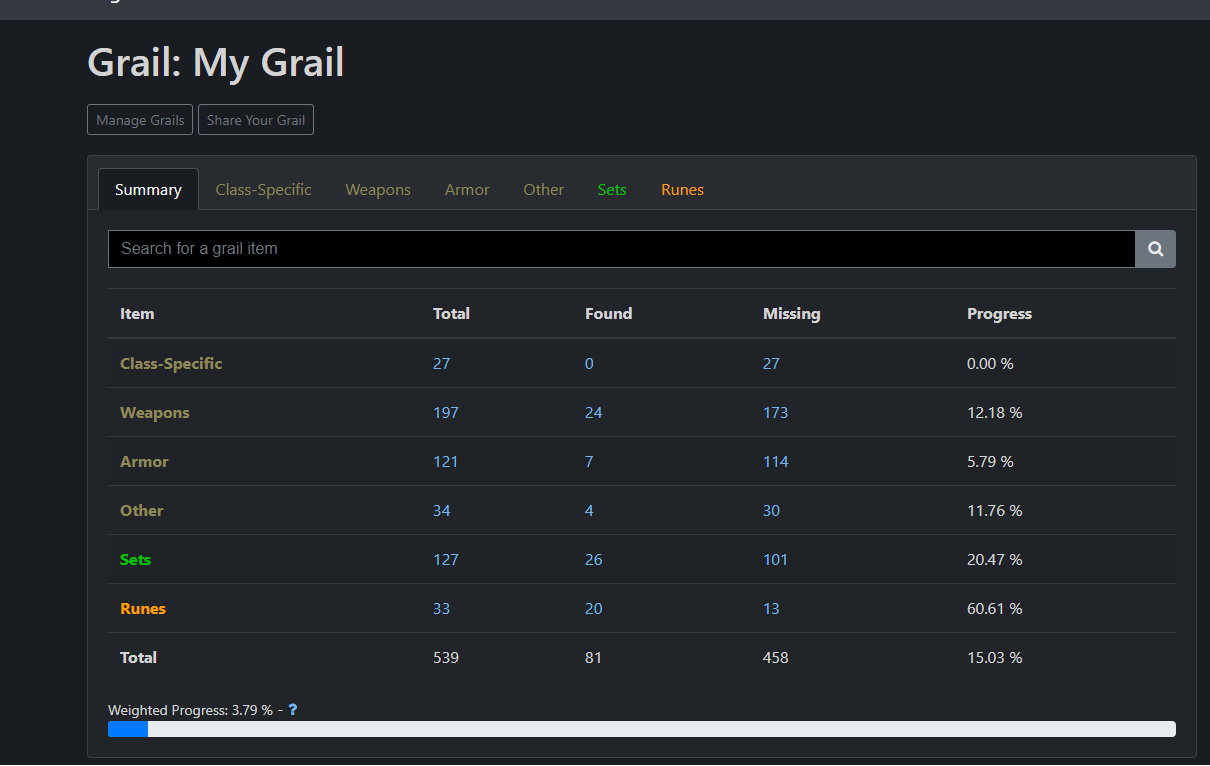
Task: Open Weapons found count 24
Action: 594,413
